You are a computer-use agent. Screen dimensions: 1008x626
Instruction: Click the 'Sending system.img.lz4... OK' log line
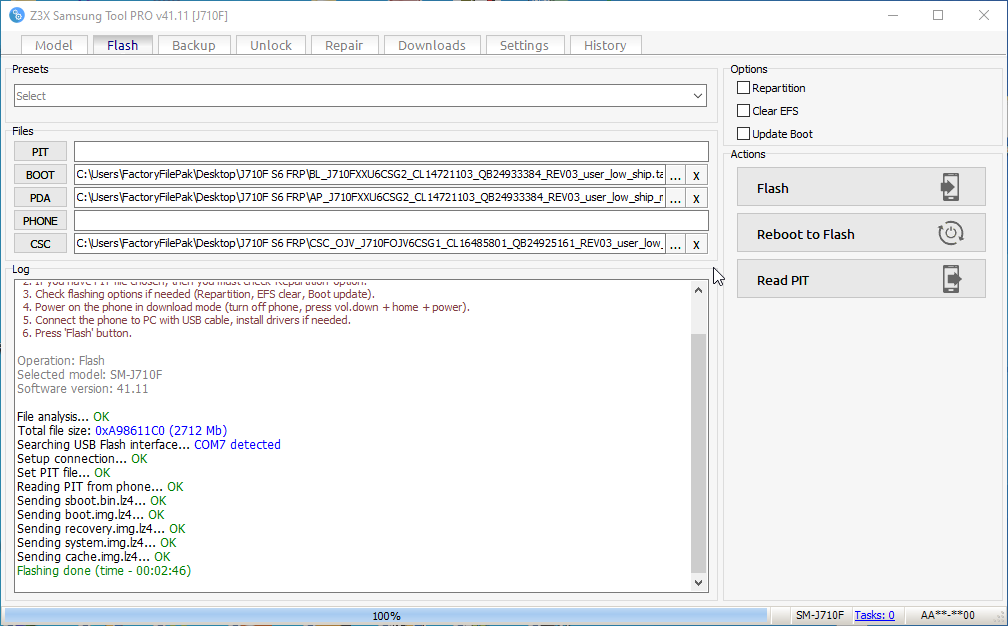pyautogui.click(x=96, y=543)
